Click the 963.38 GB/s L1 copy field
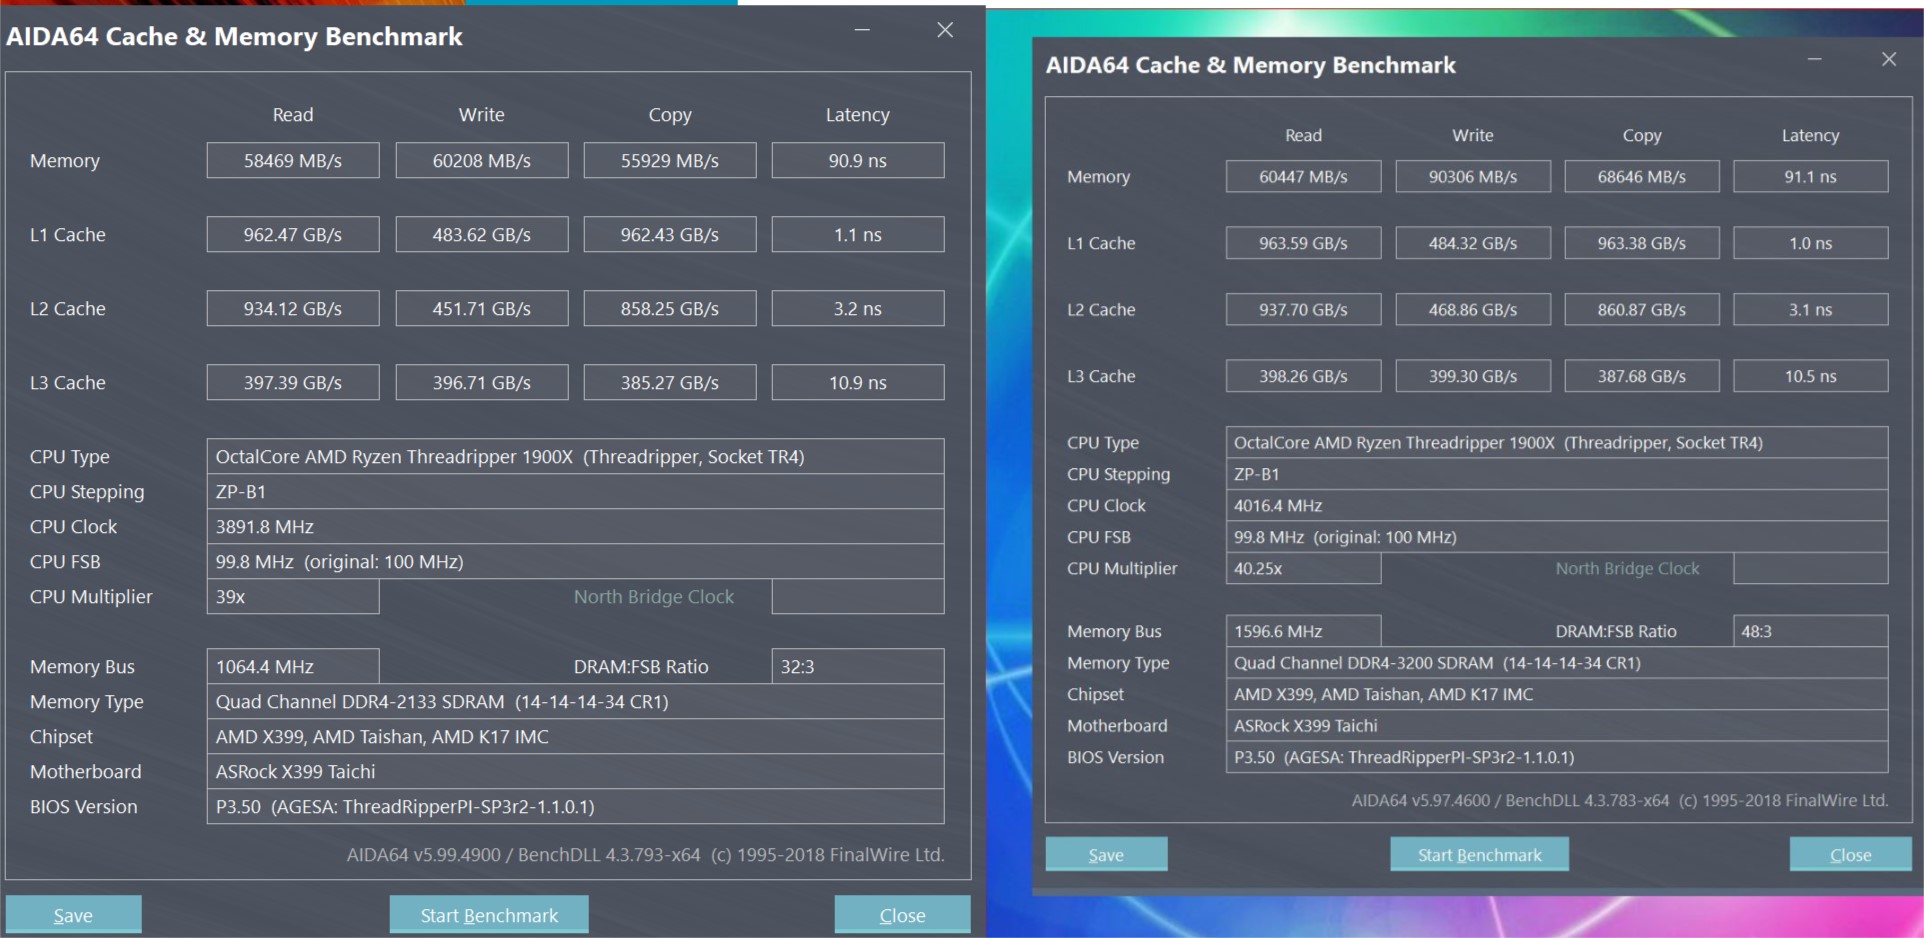Screen dimensions: 1924x938 coord(1642,243)
